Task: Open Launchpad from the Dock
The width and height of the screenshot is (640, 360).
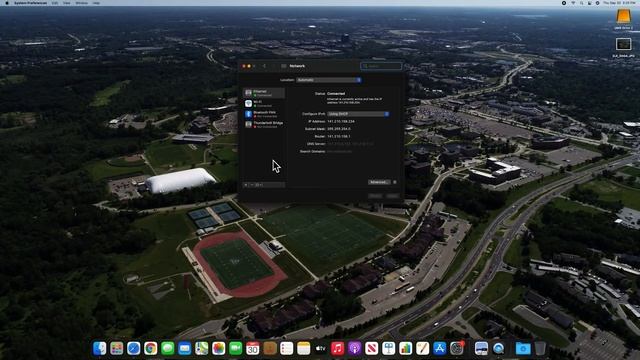Action: pos(117,348)
